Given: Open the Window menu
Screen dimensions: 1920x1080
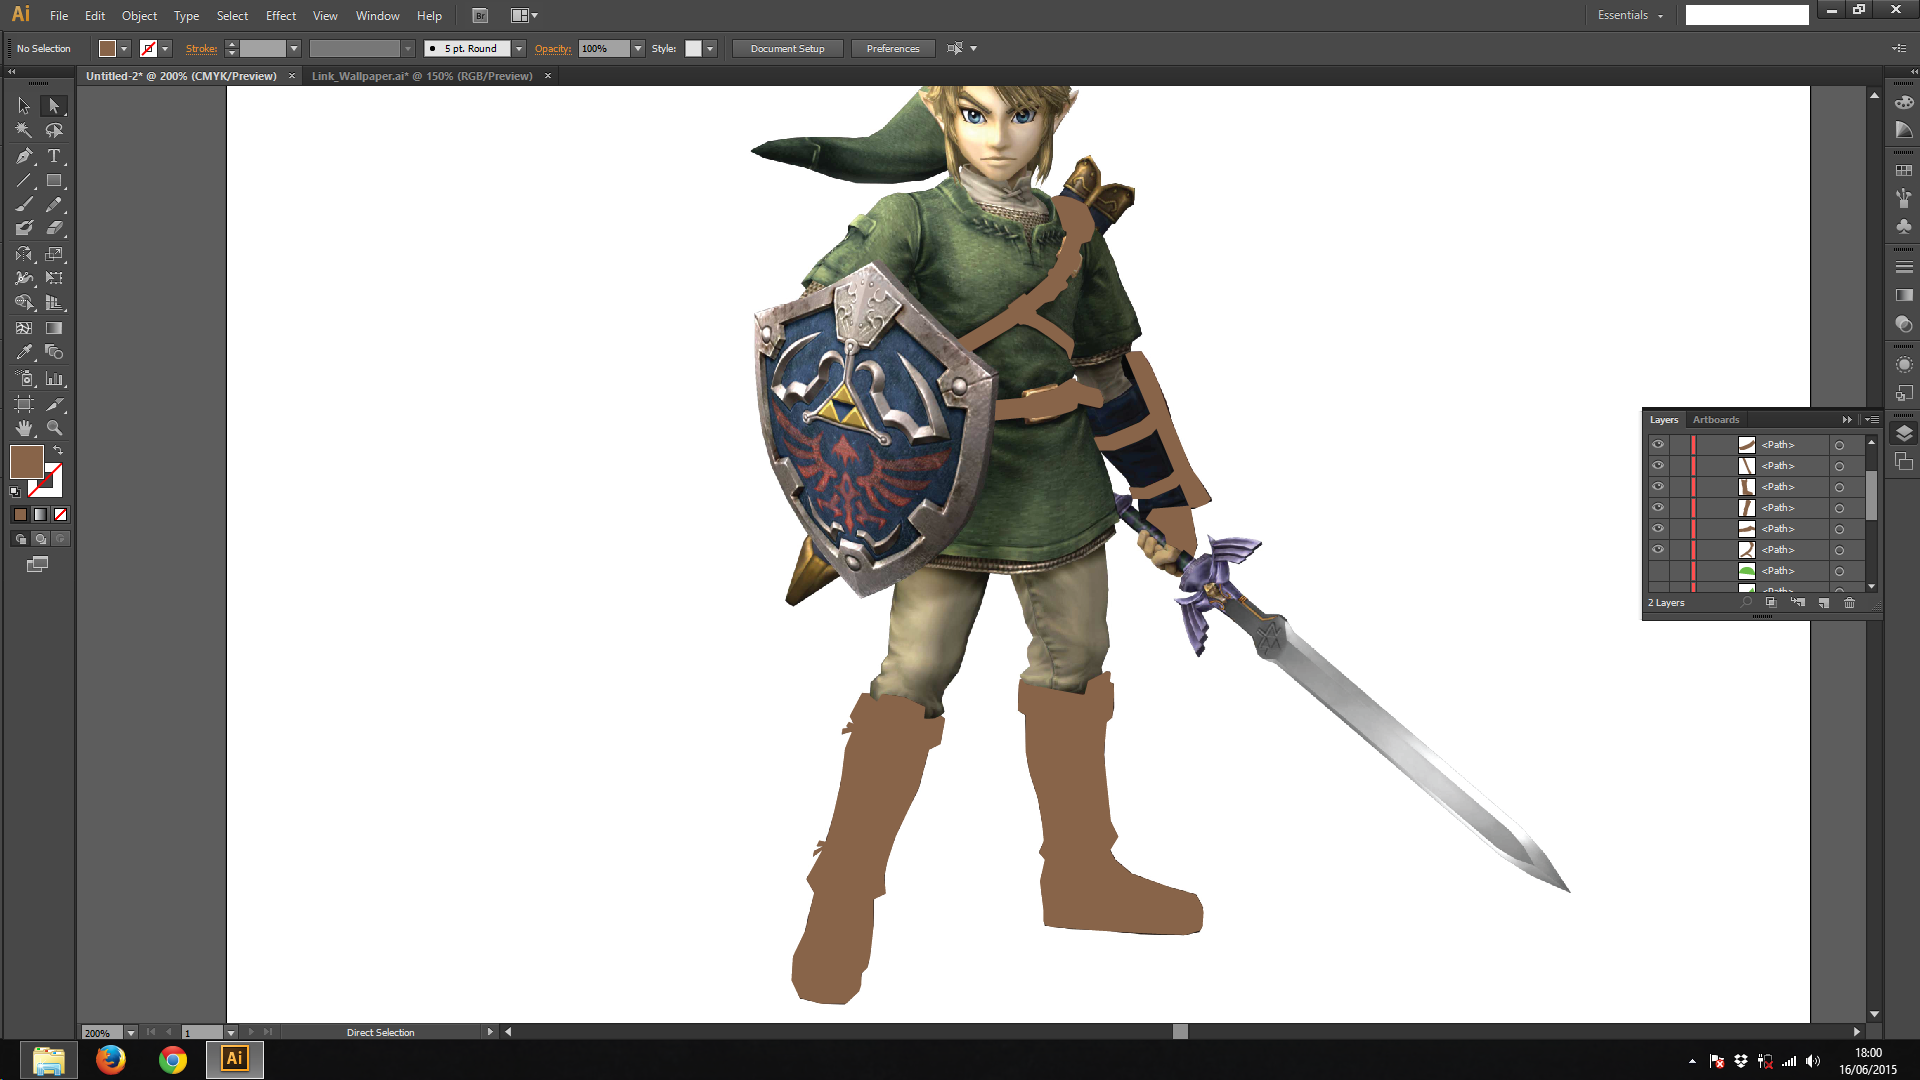Looking at the screenshot, I should (x=377, y=16).
